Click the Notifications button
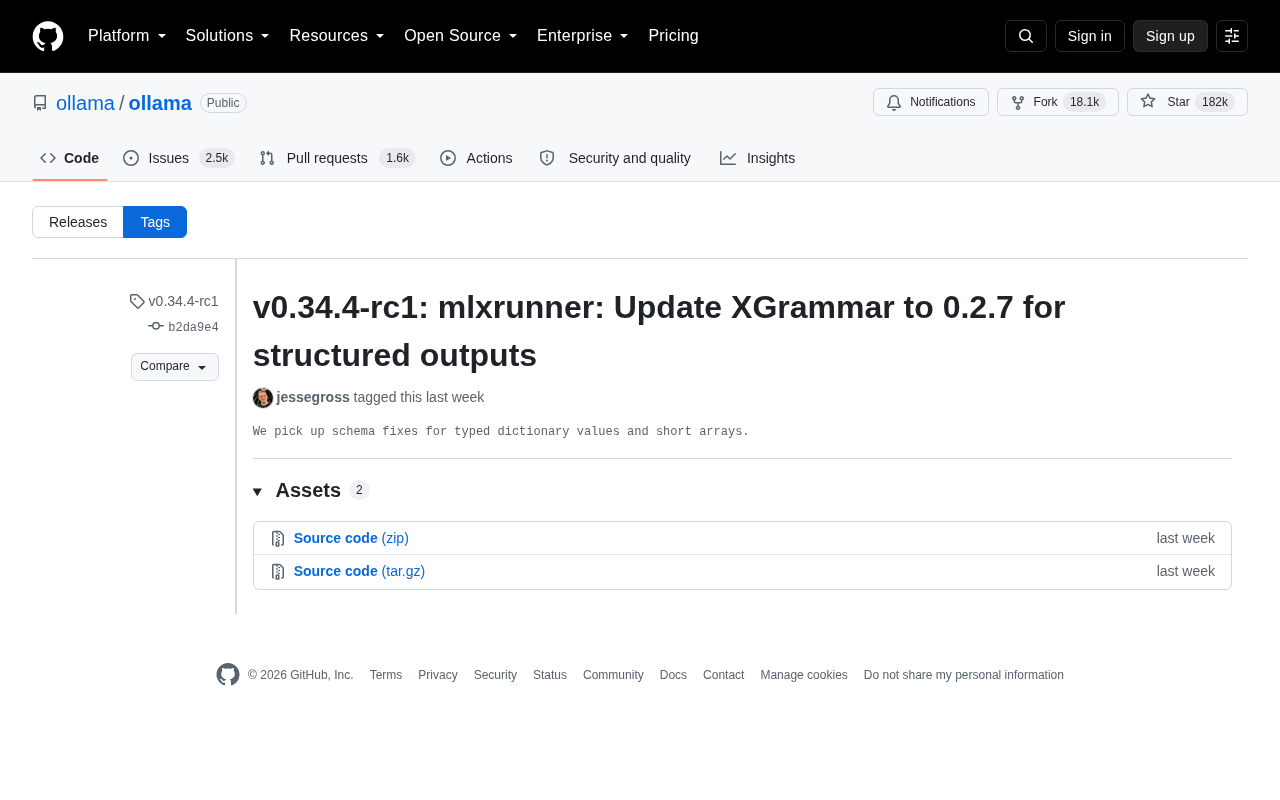This screenshot has height=800, width=1280. [x=931, y=102]
